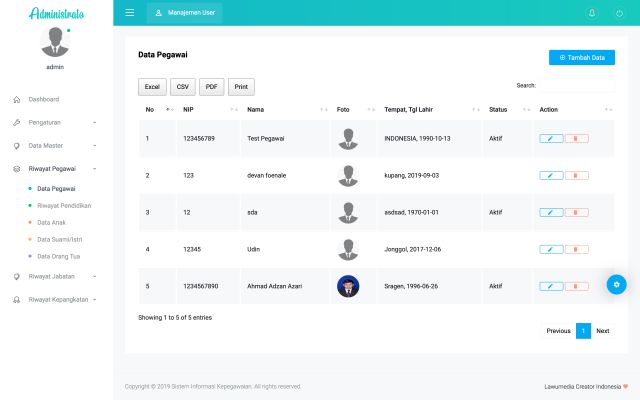This screenshot has width=640, height=400.
Task: Sort table by the Status column
Action: pyautogui.click(x=498, y=109)
